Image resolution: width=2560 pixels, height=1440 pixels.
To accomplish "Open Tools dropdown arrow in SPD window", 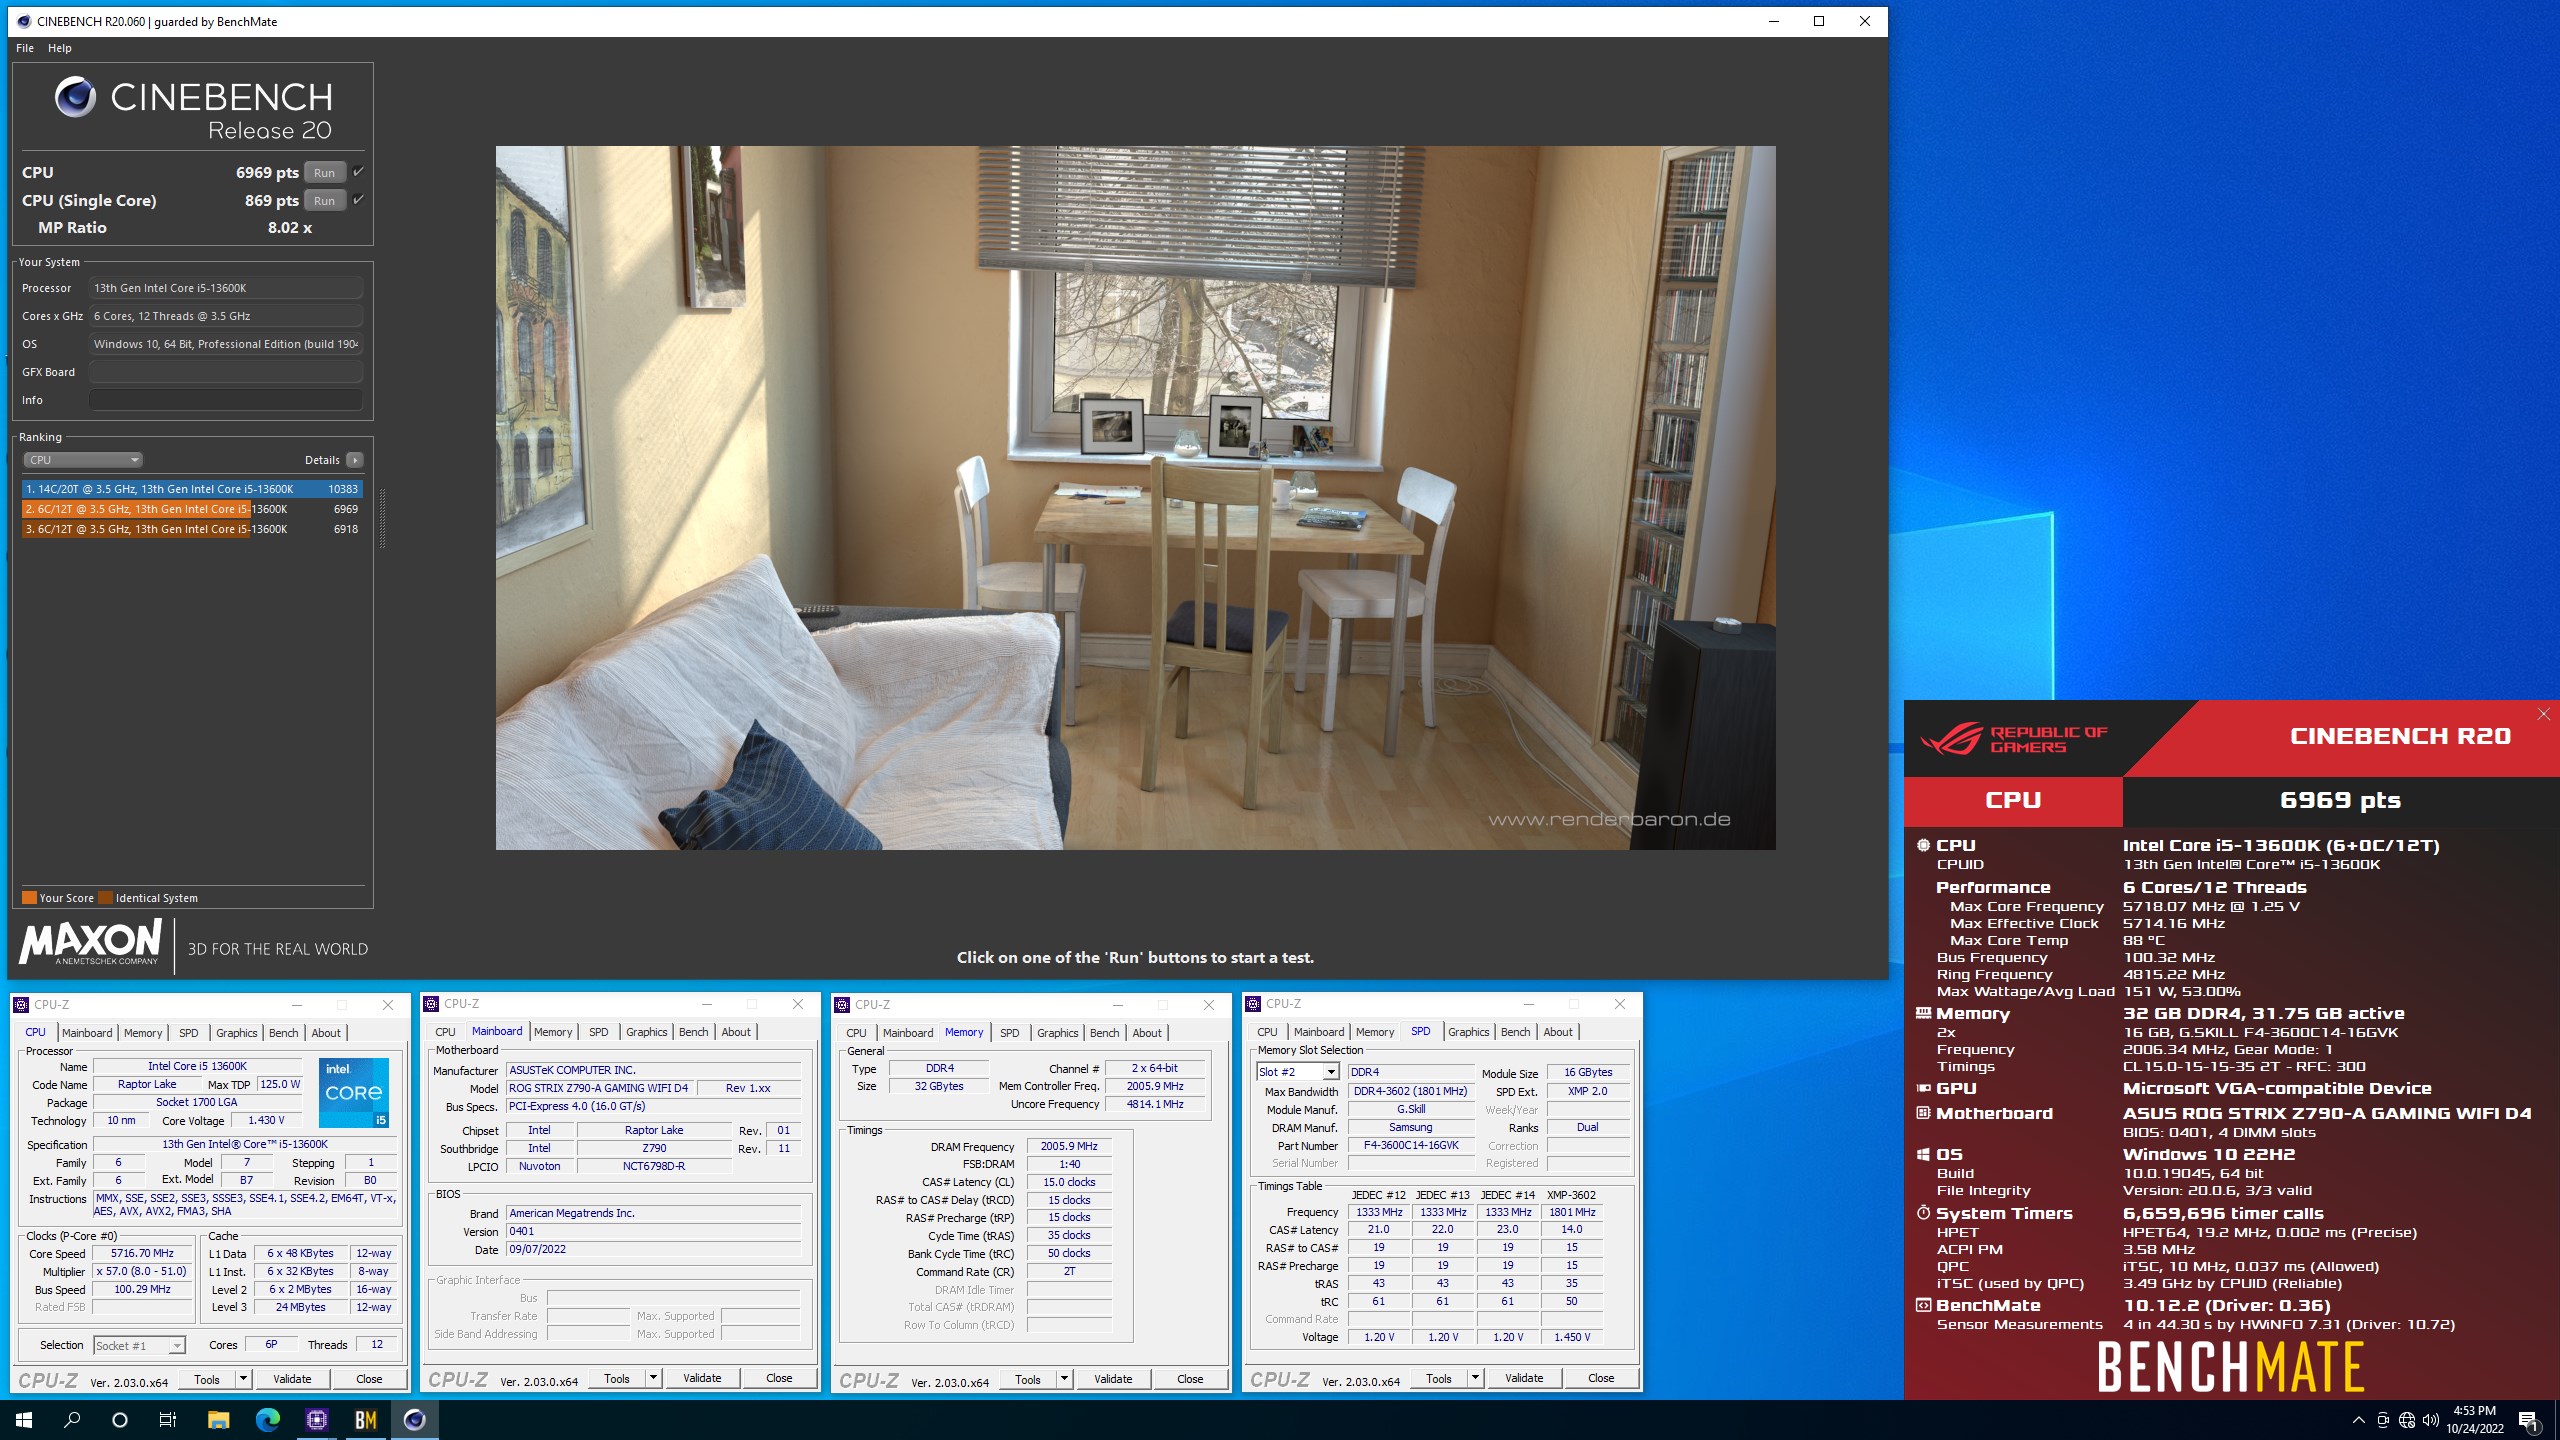I will pos(1475,1378).
